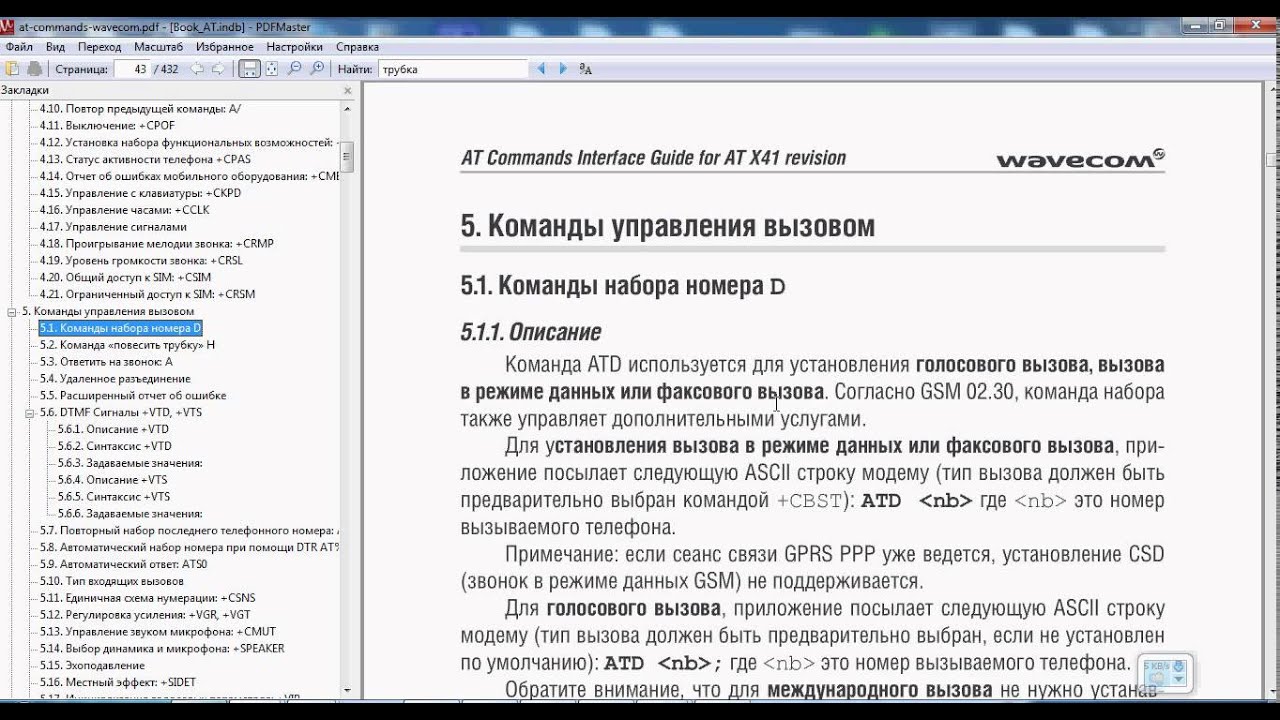This screenshot has width=1280, height=720.
Task: Find previous match blue left arrow
Action: [541, 69]
